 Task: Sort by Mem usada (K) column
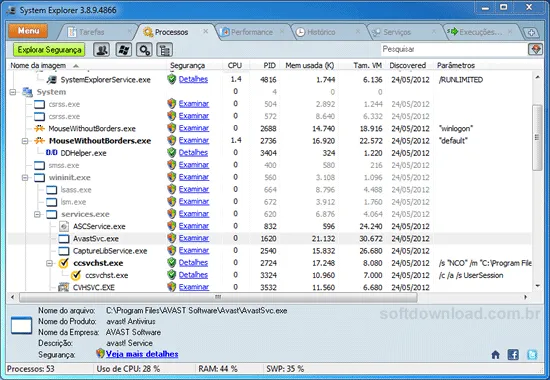coord(309,65)
